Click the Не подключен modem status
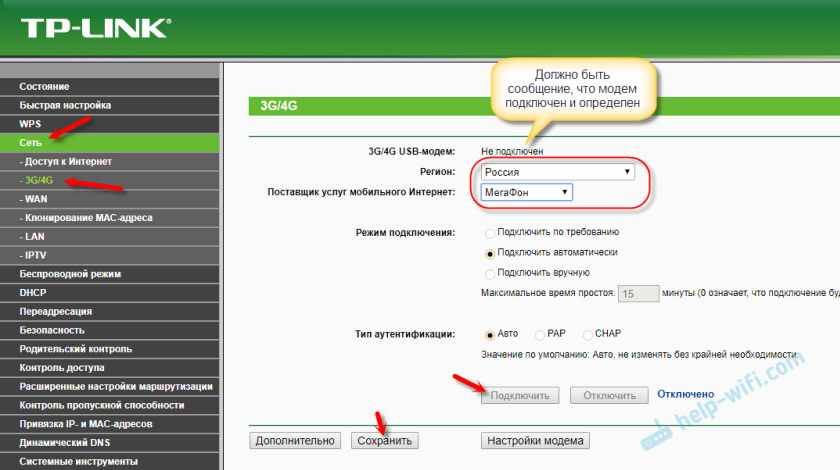 512,152
